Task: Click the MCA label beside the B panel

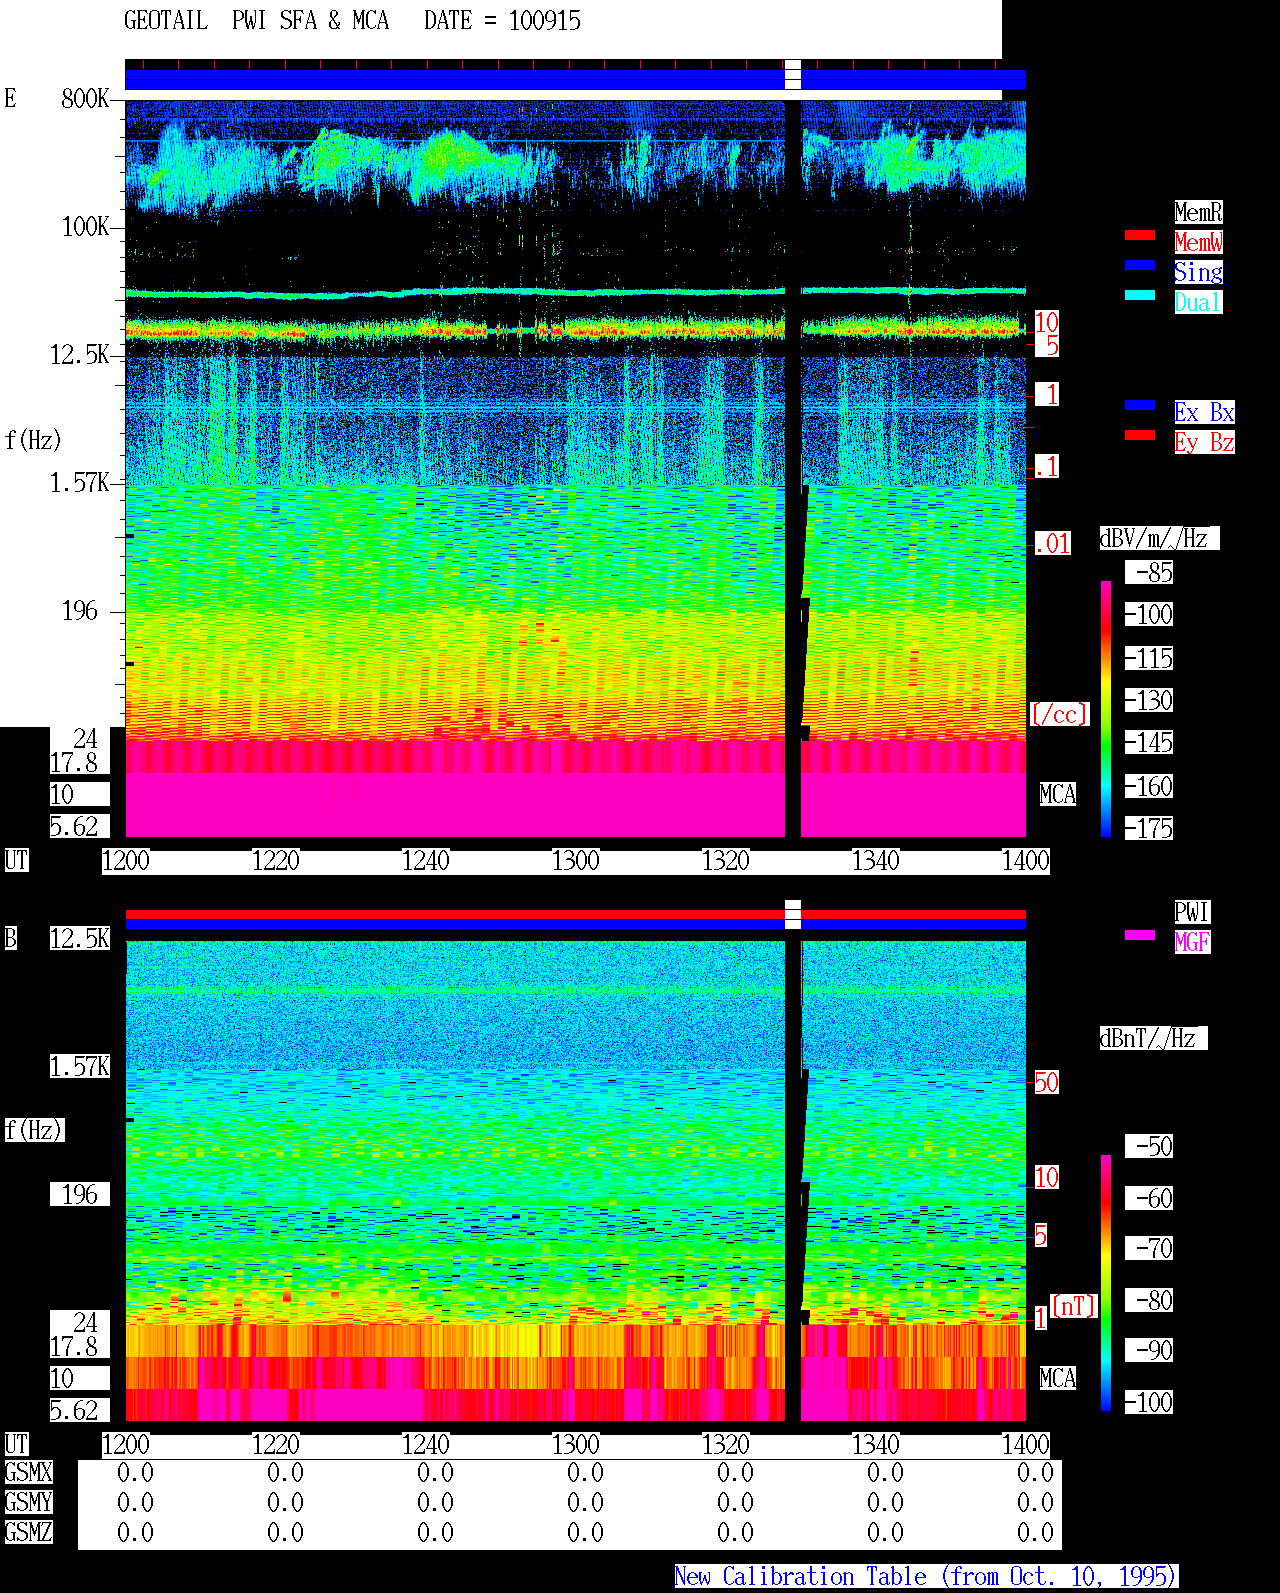Action: click(x=1058, y=1378)
